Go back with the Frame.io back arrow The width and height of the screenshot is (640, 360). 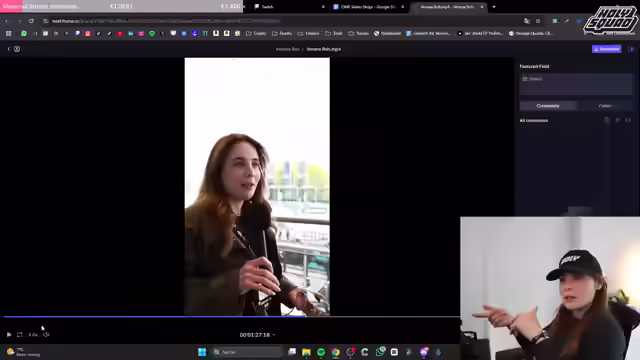tap(9, 49)
